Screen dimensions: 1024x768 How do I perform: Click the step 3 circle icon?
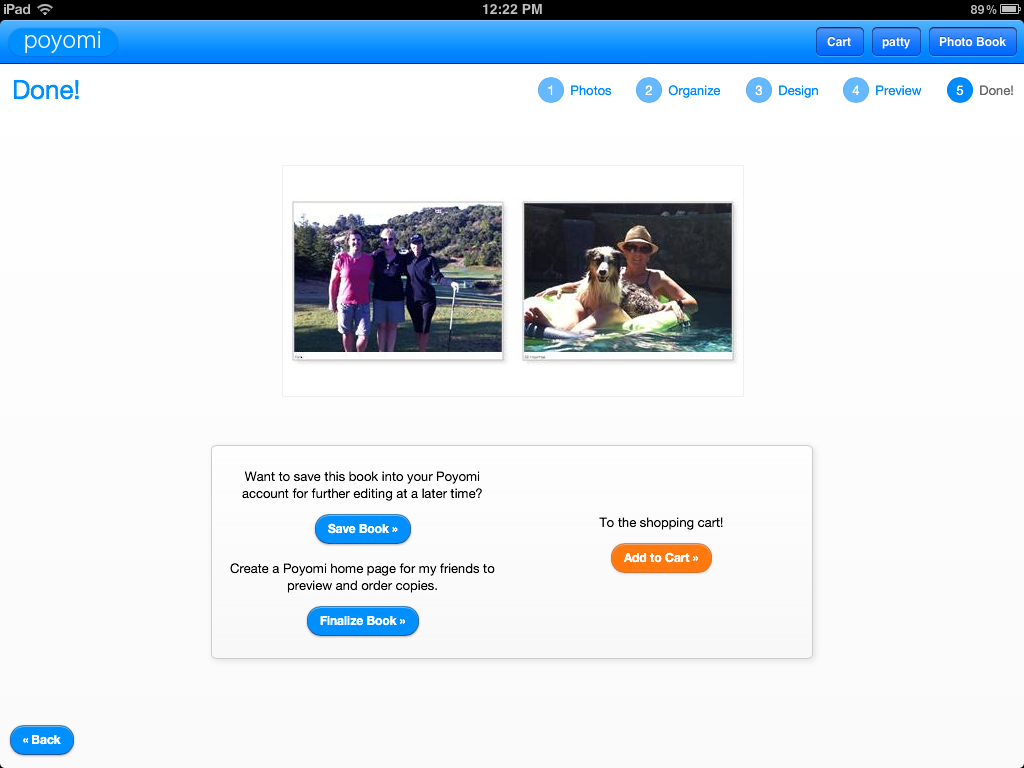pyautogui.click(x=758, y=91)
